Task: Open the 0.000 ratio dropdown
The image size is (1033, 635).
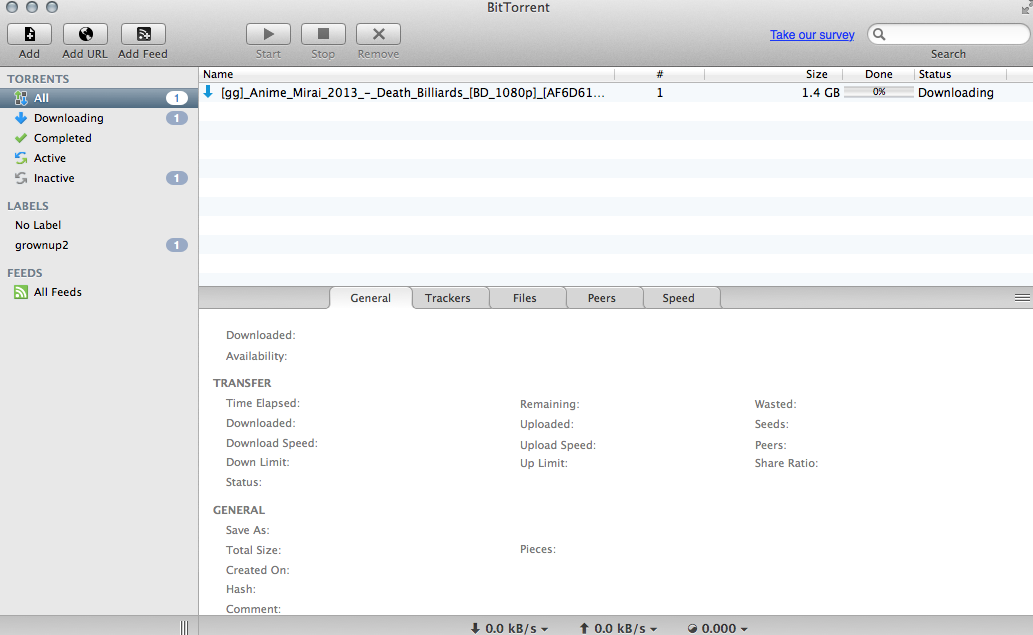Action: [x=717, y=628]
